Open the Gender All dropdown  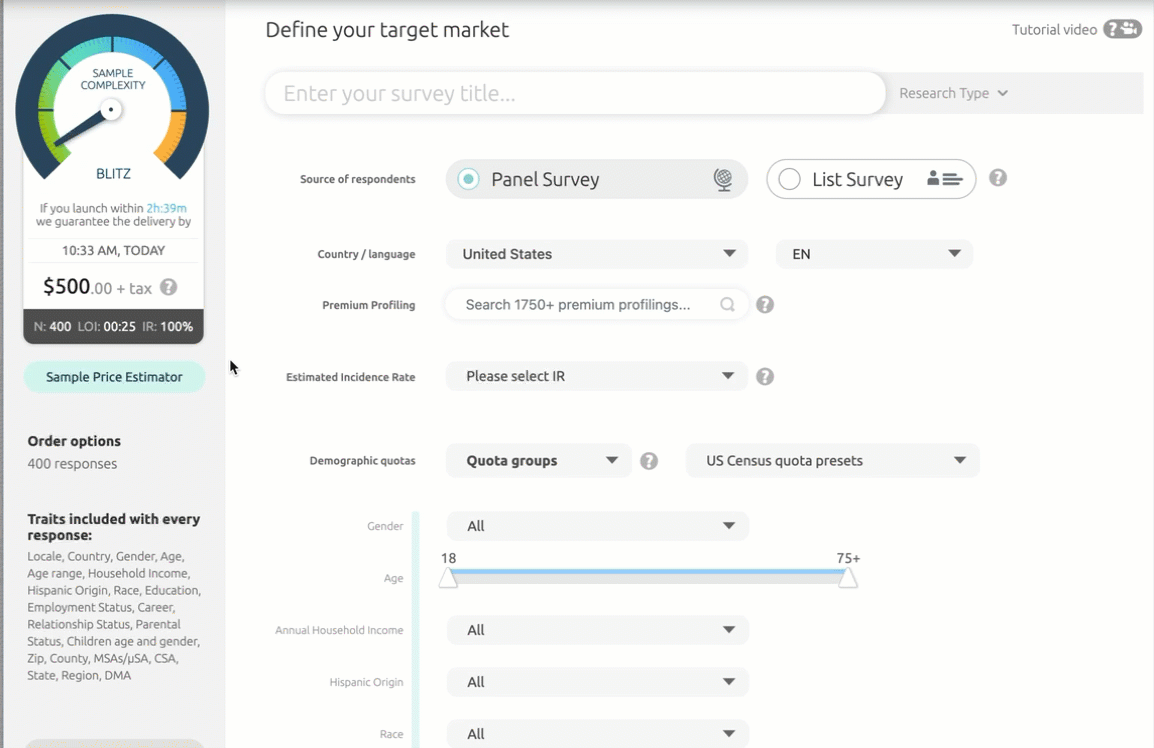point(597,526)
